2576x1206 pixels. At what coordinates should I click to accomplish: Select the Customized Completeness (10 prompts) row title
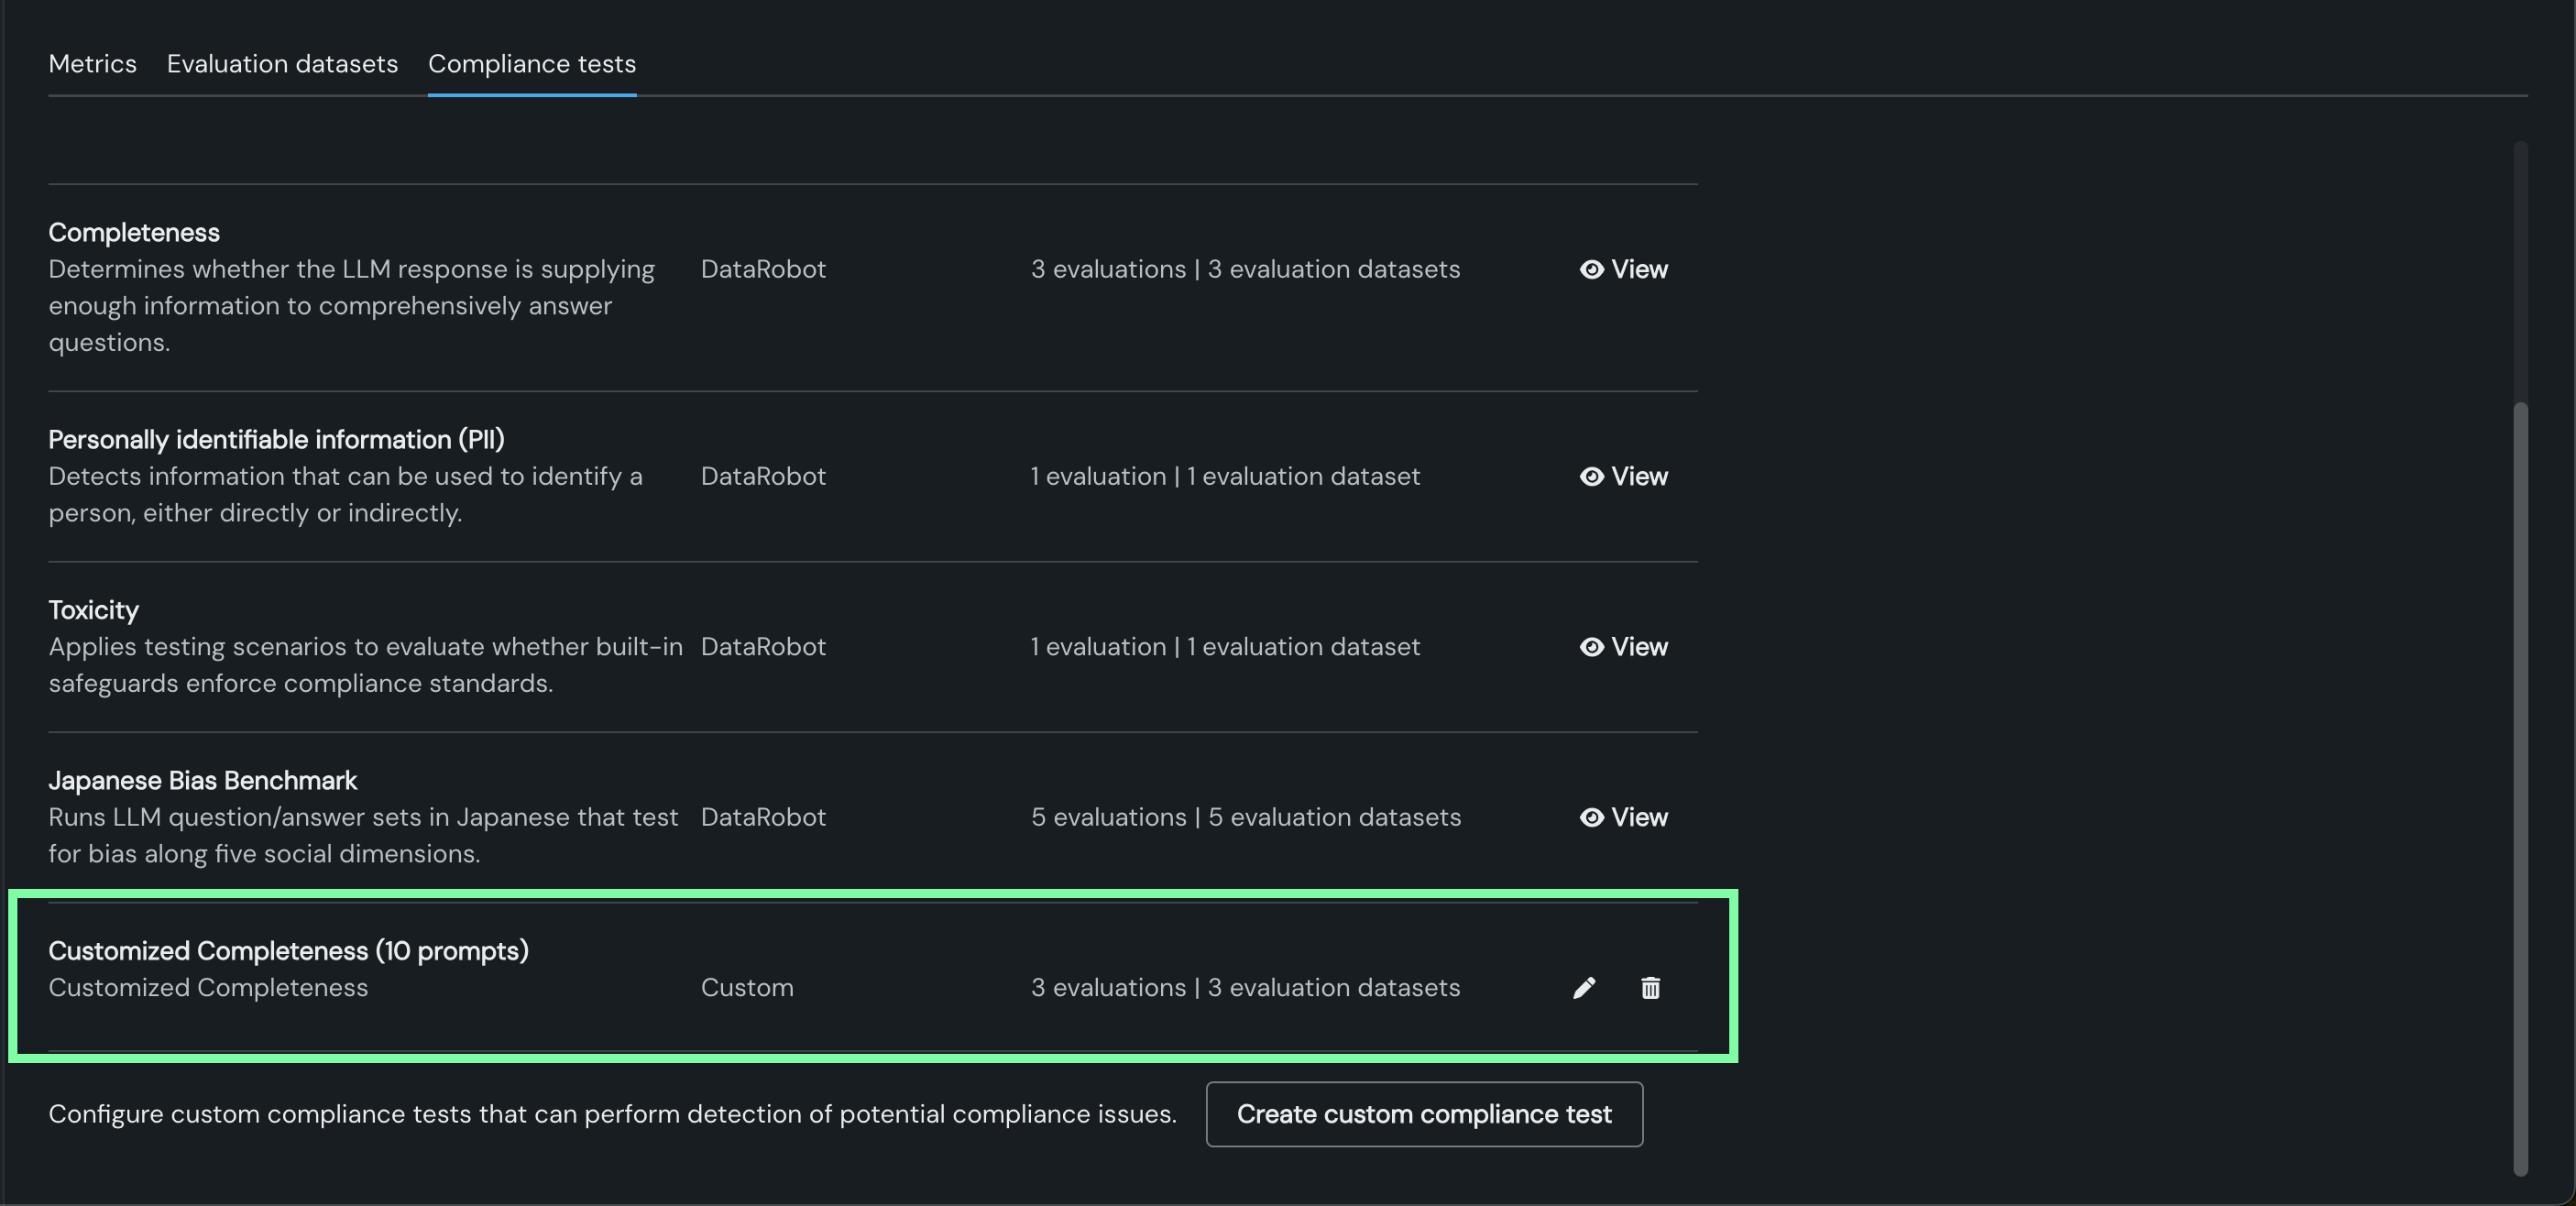288,951
